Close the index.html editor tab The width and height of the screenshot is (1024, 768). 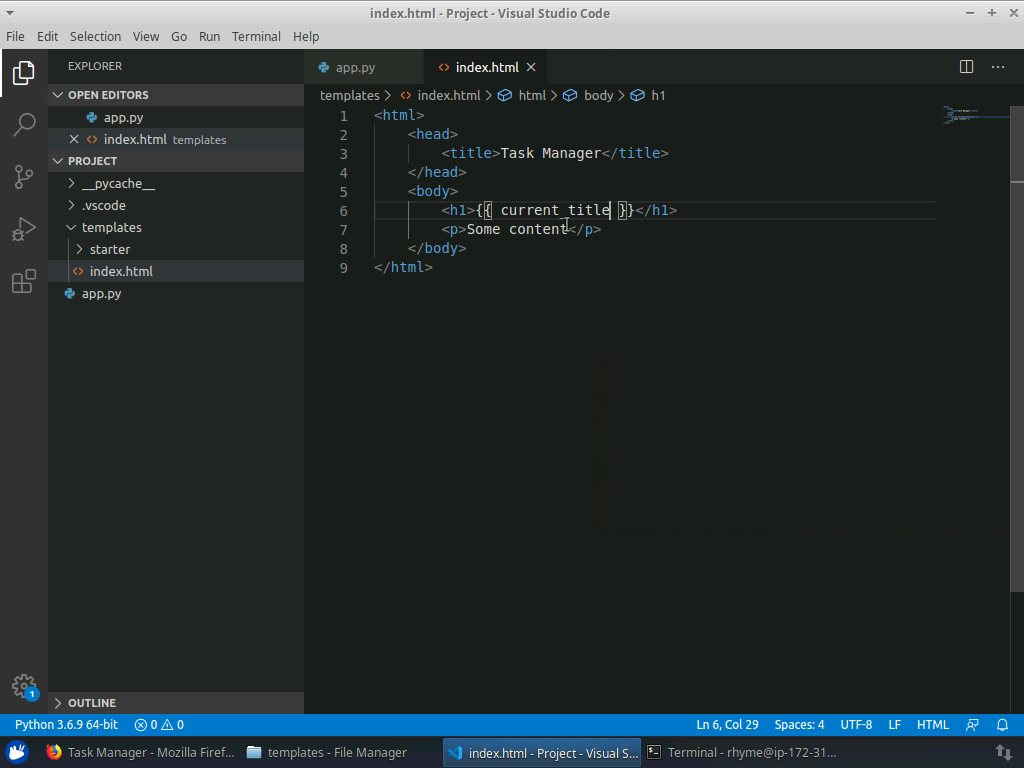[x=531, y=67]
